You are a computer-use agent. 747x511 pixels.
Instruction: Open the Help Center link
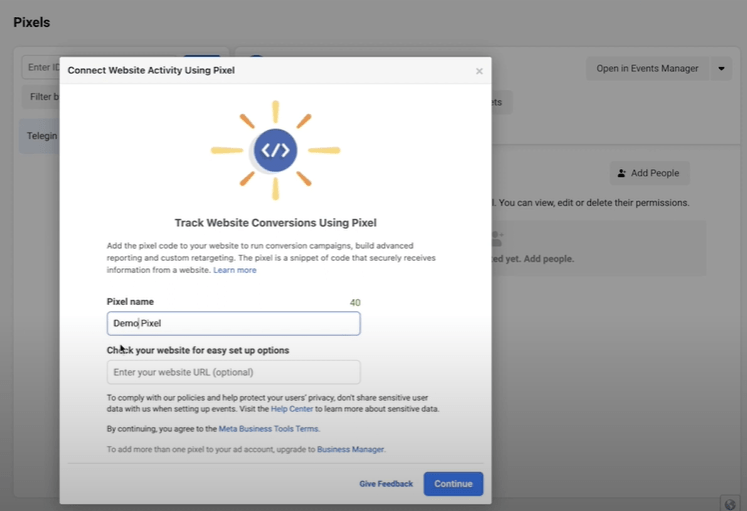292,409
